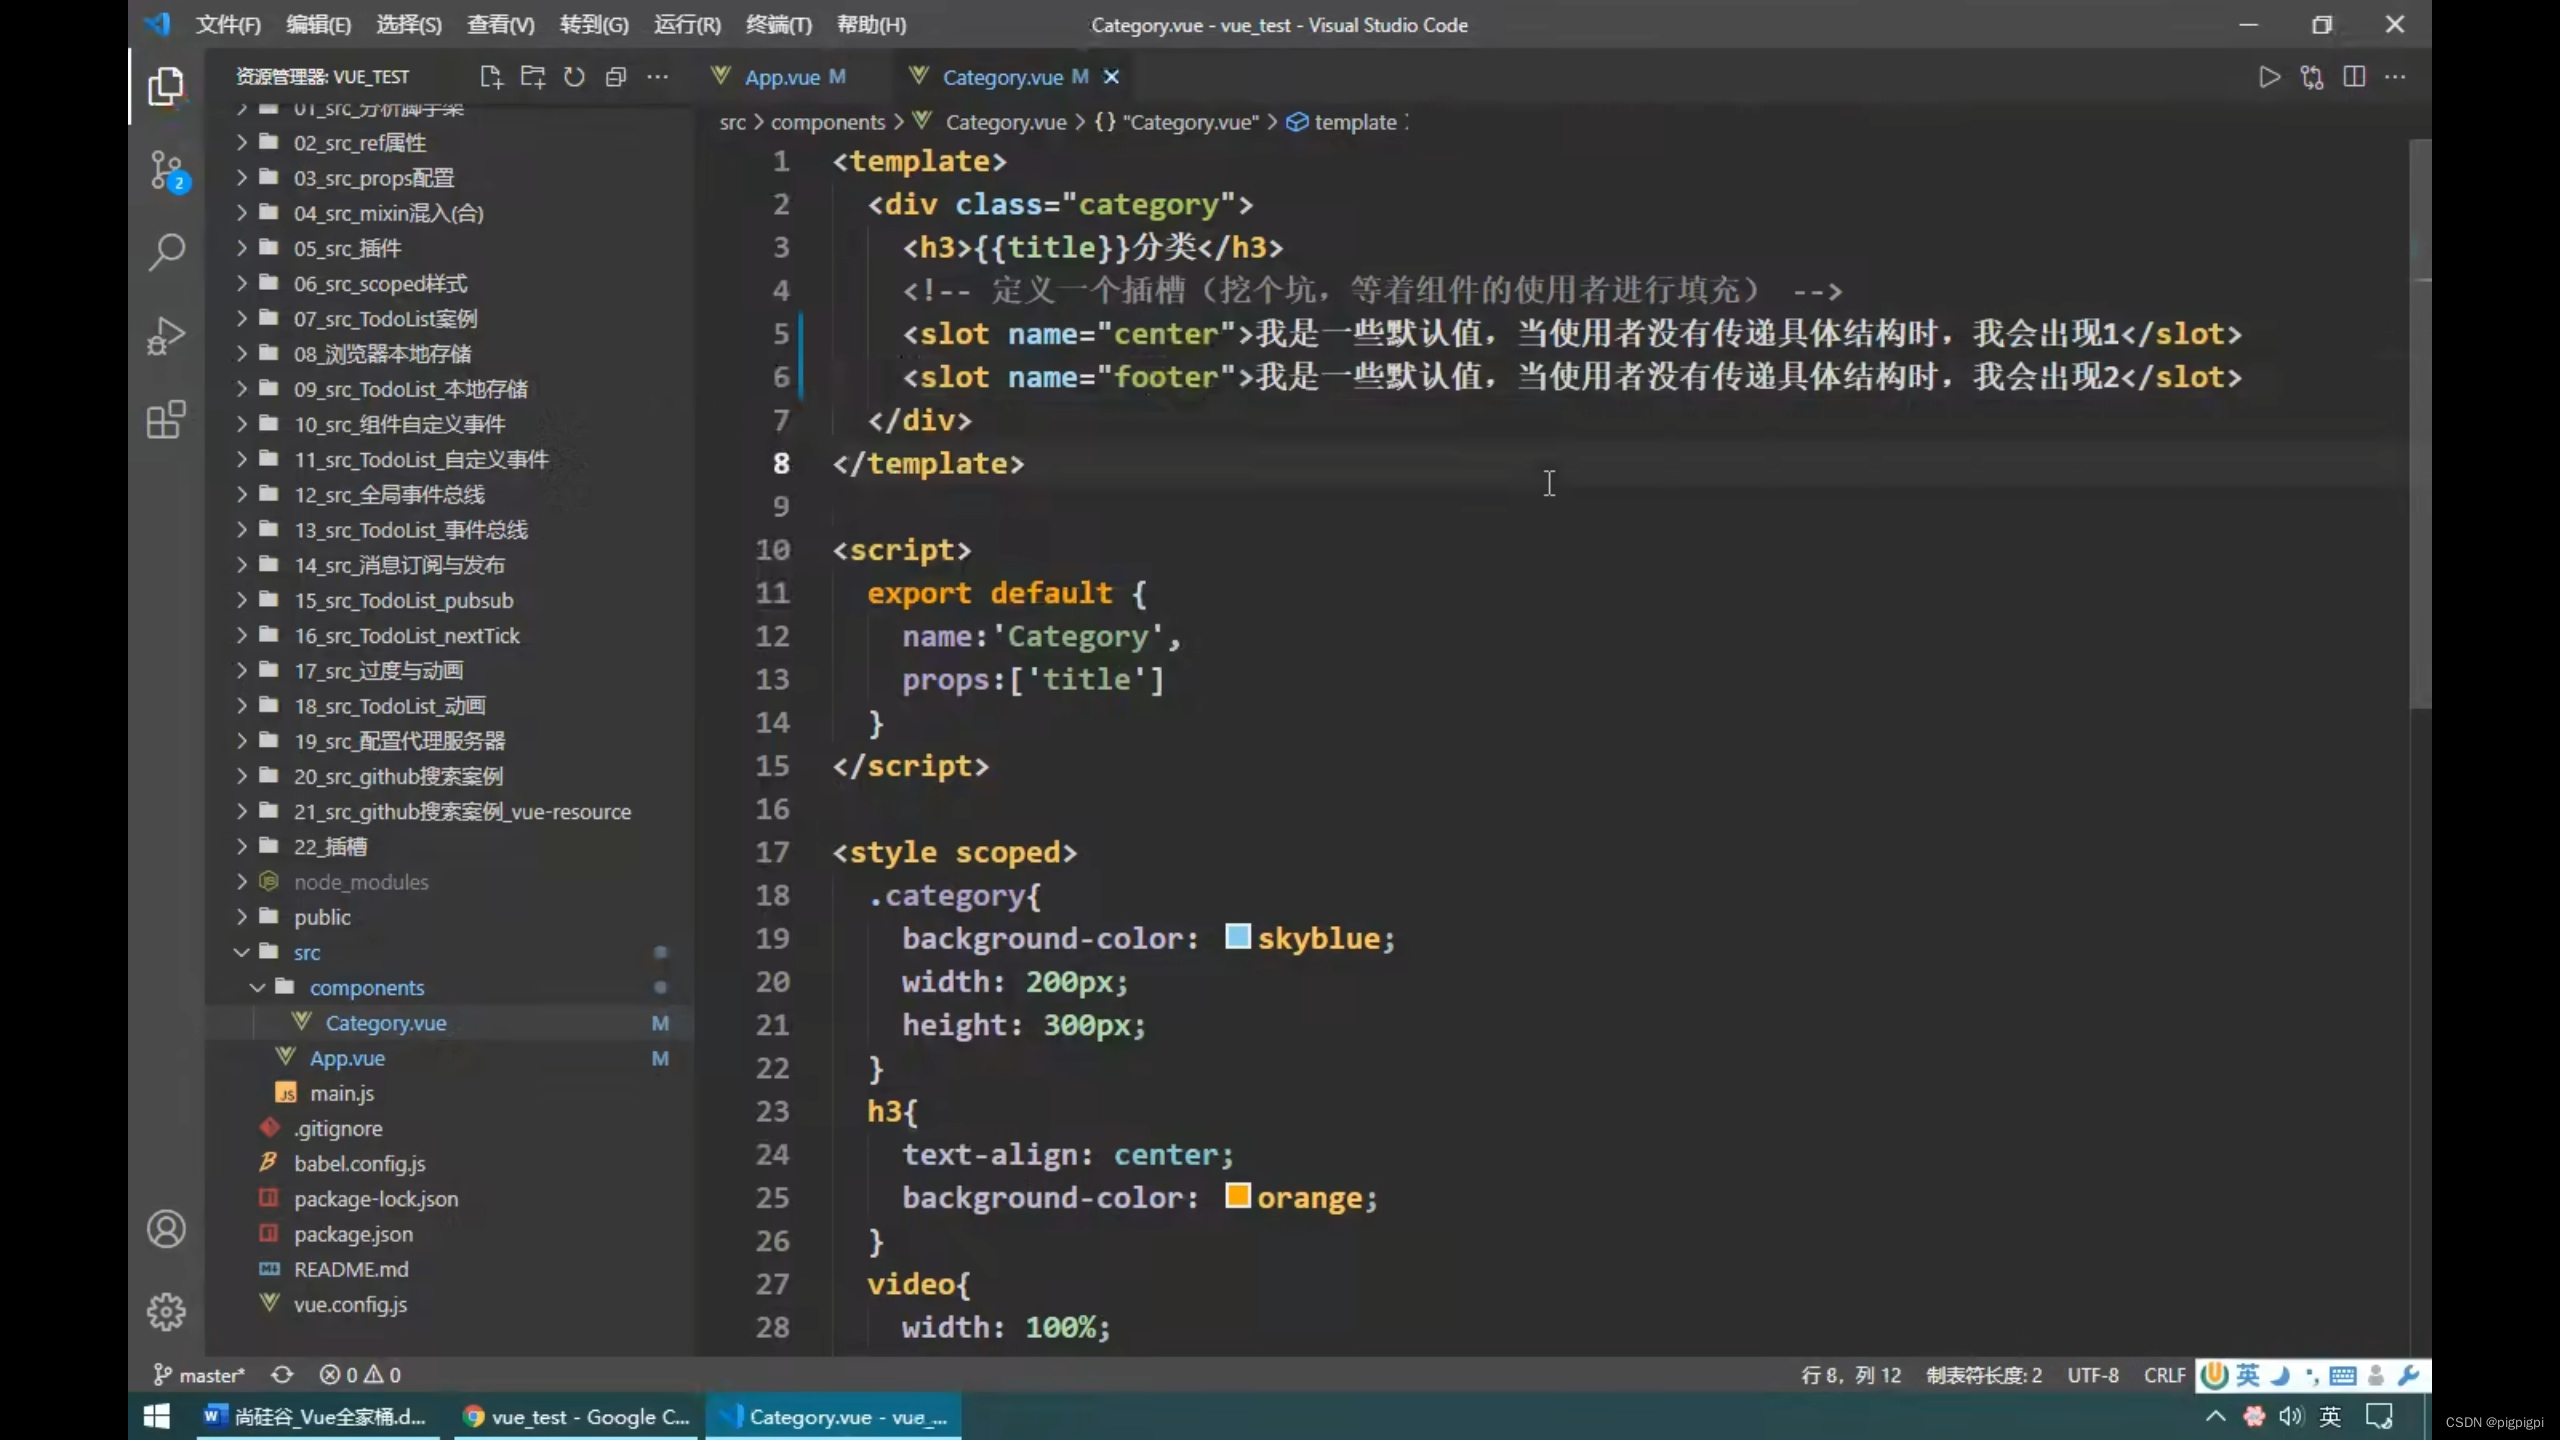Open README.md in the file tree

click(x=449, y=1270)
